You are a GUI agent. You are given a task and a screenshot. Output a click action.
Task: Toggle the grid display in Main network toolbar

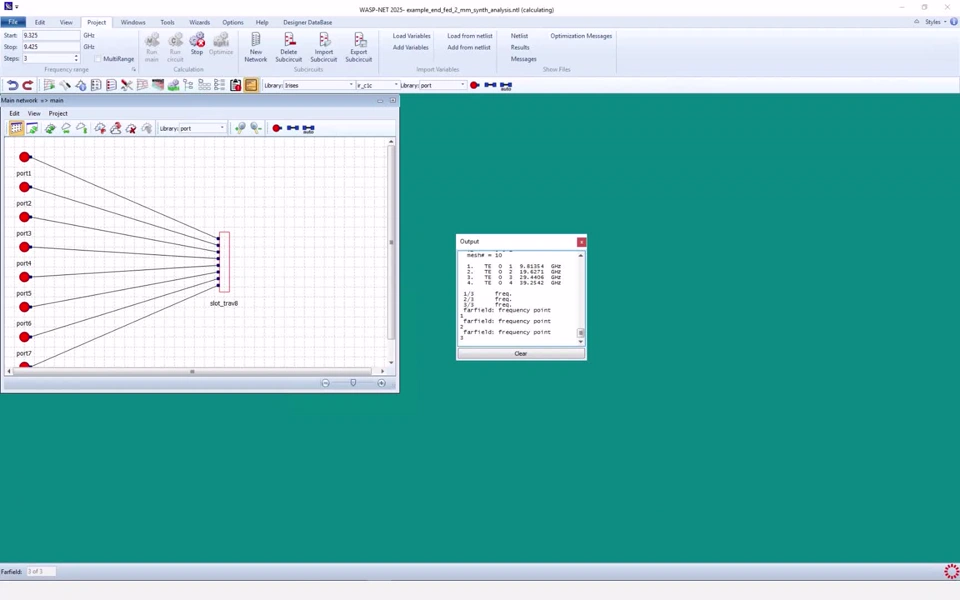(16, 128)
